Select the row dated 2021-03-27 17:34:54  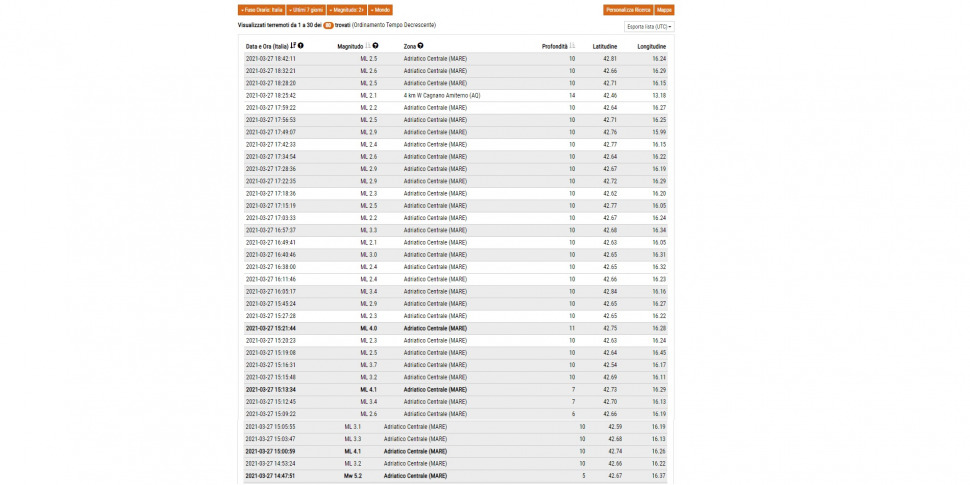455,157
